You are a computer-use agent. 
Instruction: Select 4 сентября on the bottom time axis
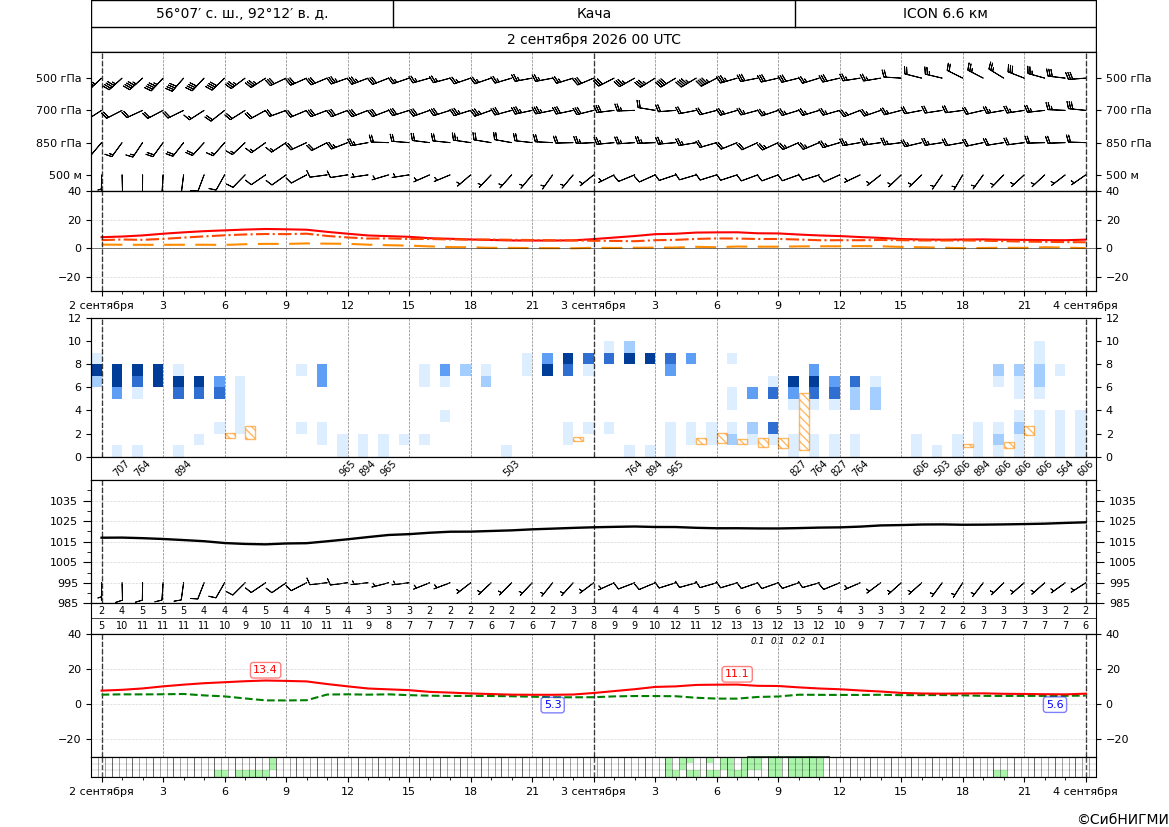click(1085, 791)
